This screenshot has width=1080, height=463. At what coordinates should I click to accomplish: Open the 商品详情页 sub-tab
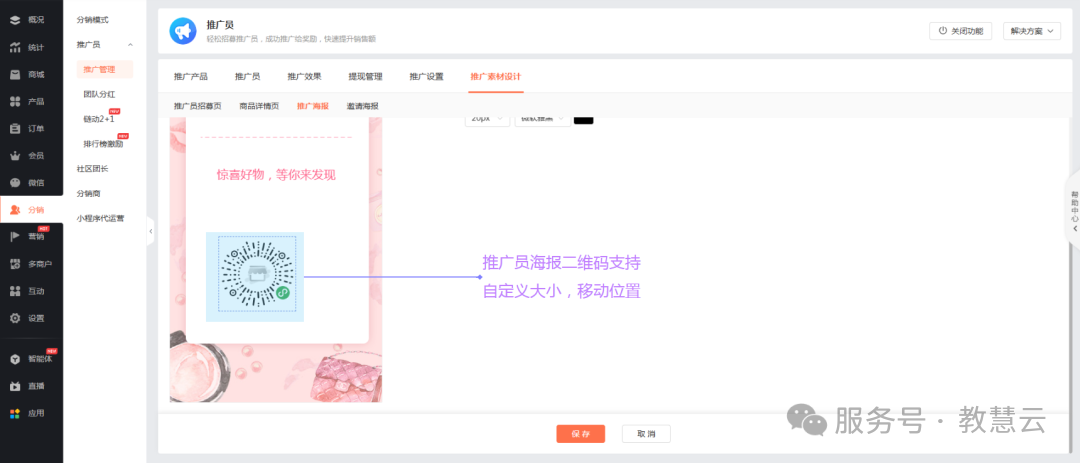pyautogui.click(x=259, y=106)
